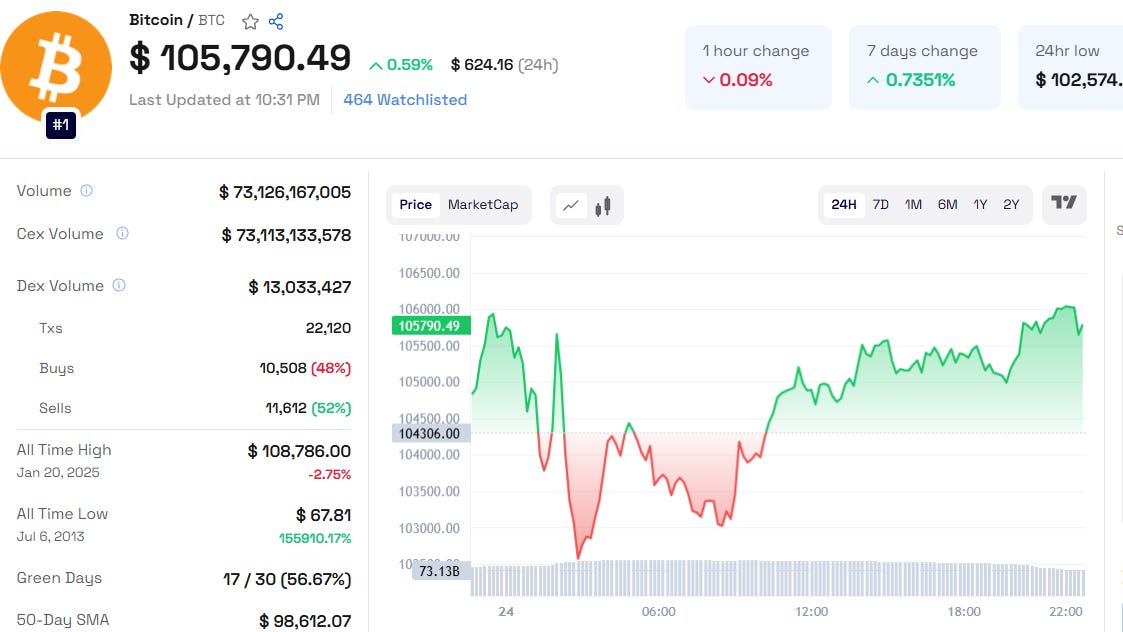Screen dimensions: 1123x632
Task: Click the 104306.00 baseline price label
Action: tap(431, 434)
